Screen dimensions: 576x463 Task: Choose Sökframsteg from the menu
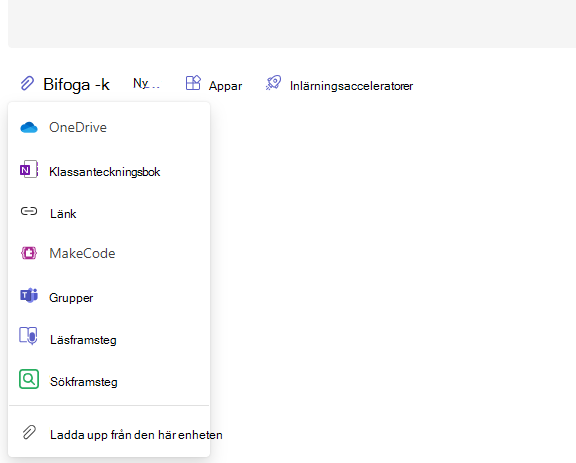pyautogui.click(x=109, y=381)
